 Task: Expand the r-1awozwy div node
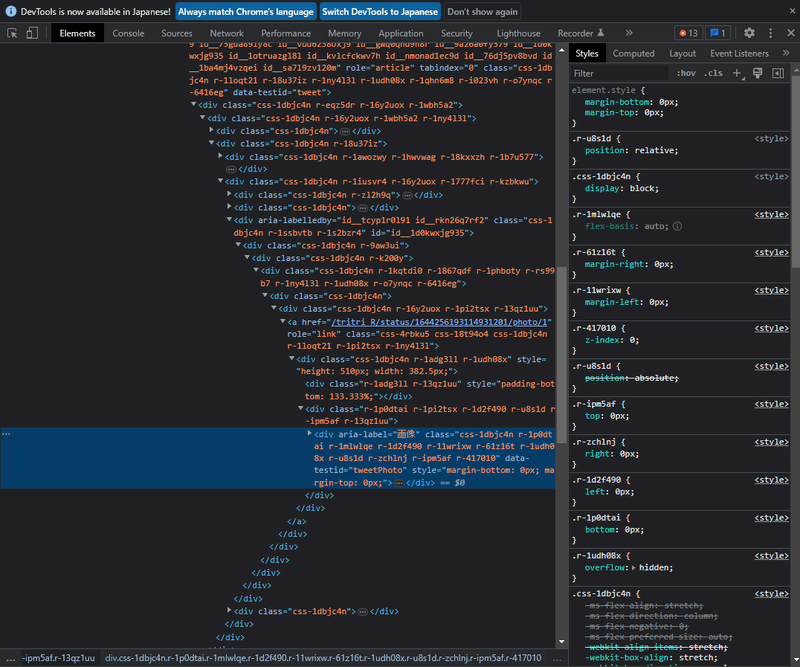tap(220, 156)
